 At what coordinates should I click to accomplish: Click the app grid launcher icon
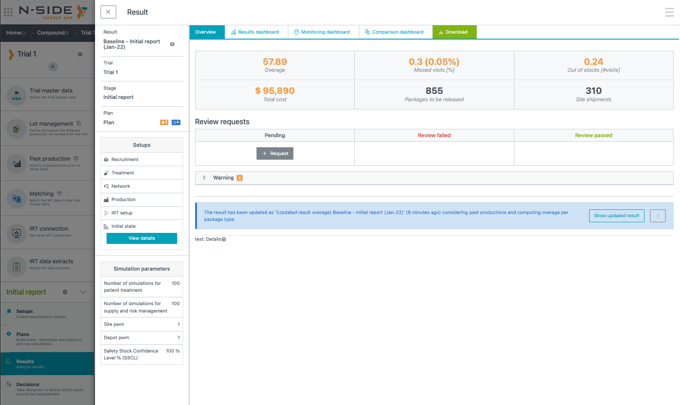(x=9, y=12)
